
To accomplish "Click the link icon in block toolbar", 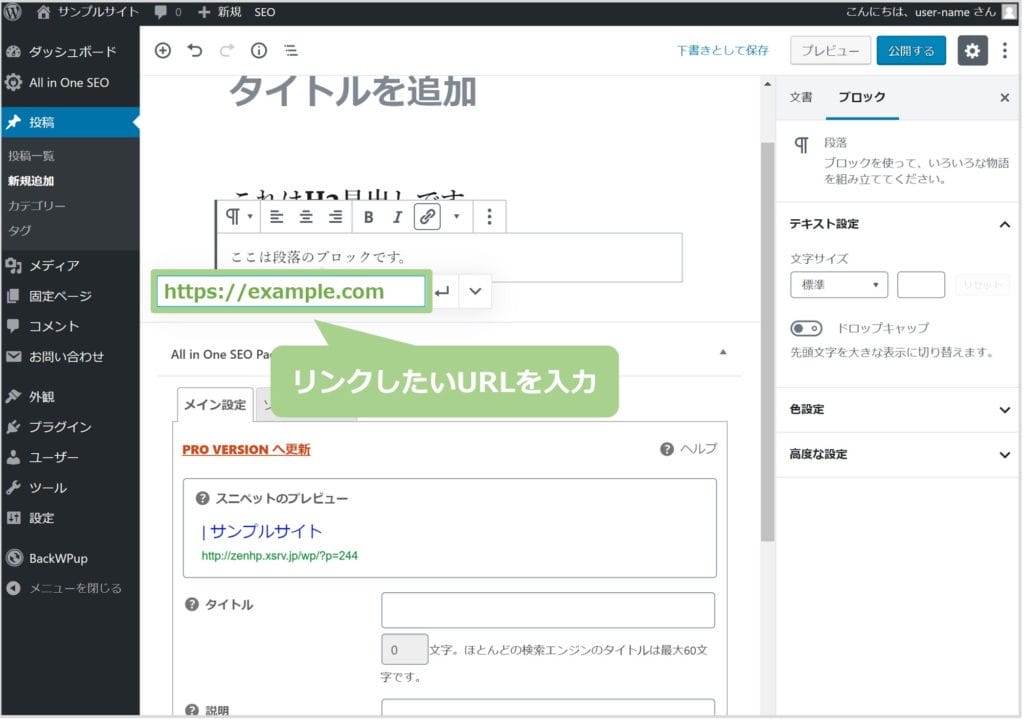I will point(427,217).
